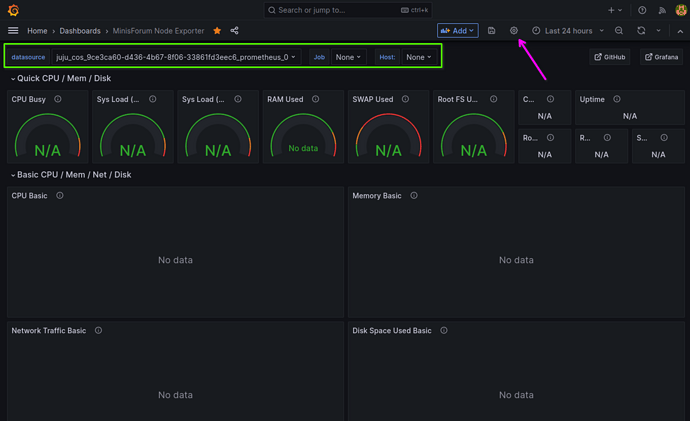Click the SWAP Used gauge N/A value
690x421 pixels.
pyautogui.click(x=389, y=150)
